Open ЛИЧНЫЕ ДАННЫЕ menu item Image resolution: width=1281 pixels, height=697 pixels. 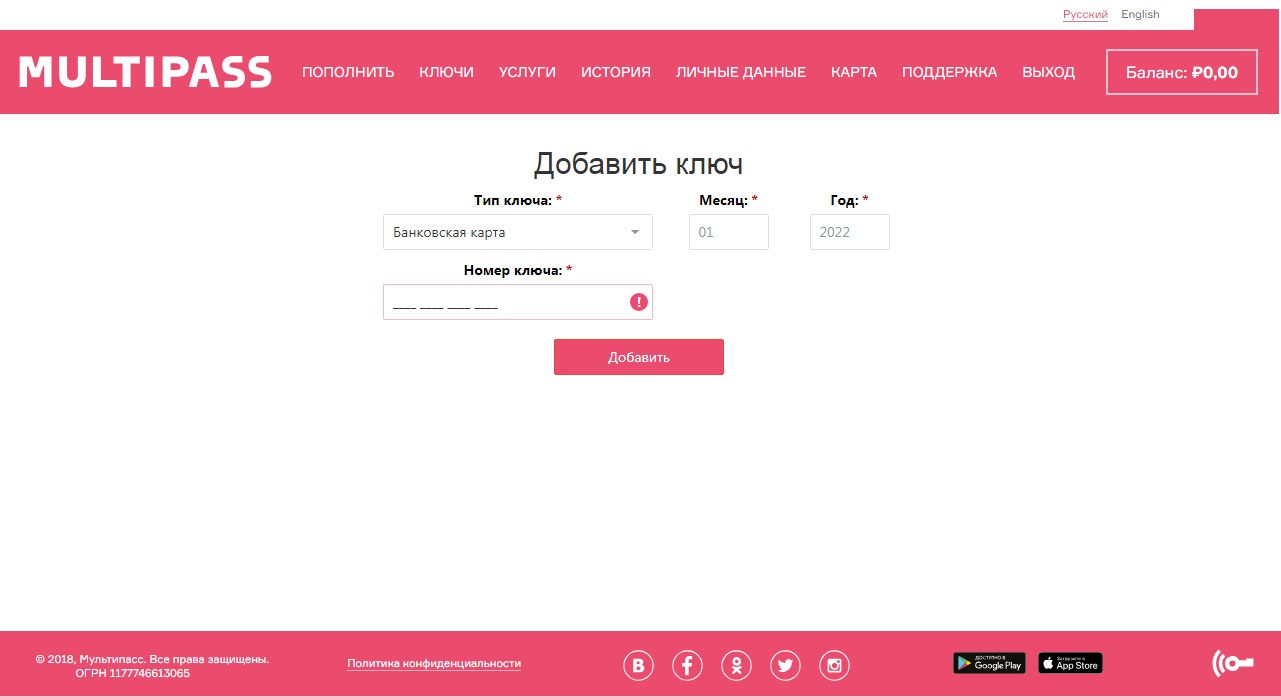[x=741, y=72]
